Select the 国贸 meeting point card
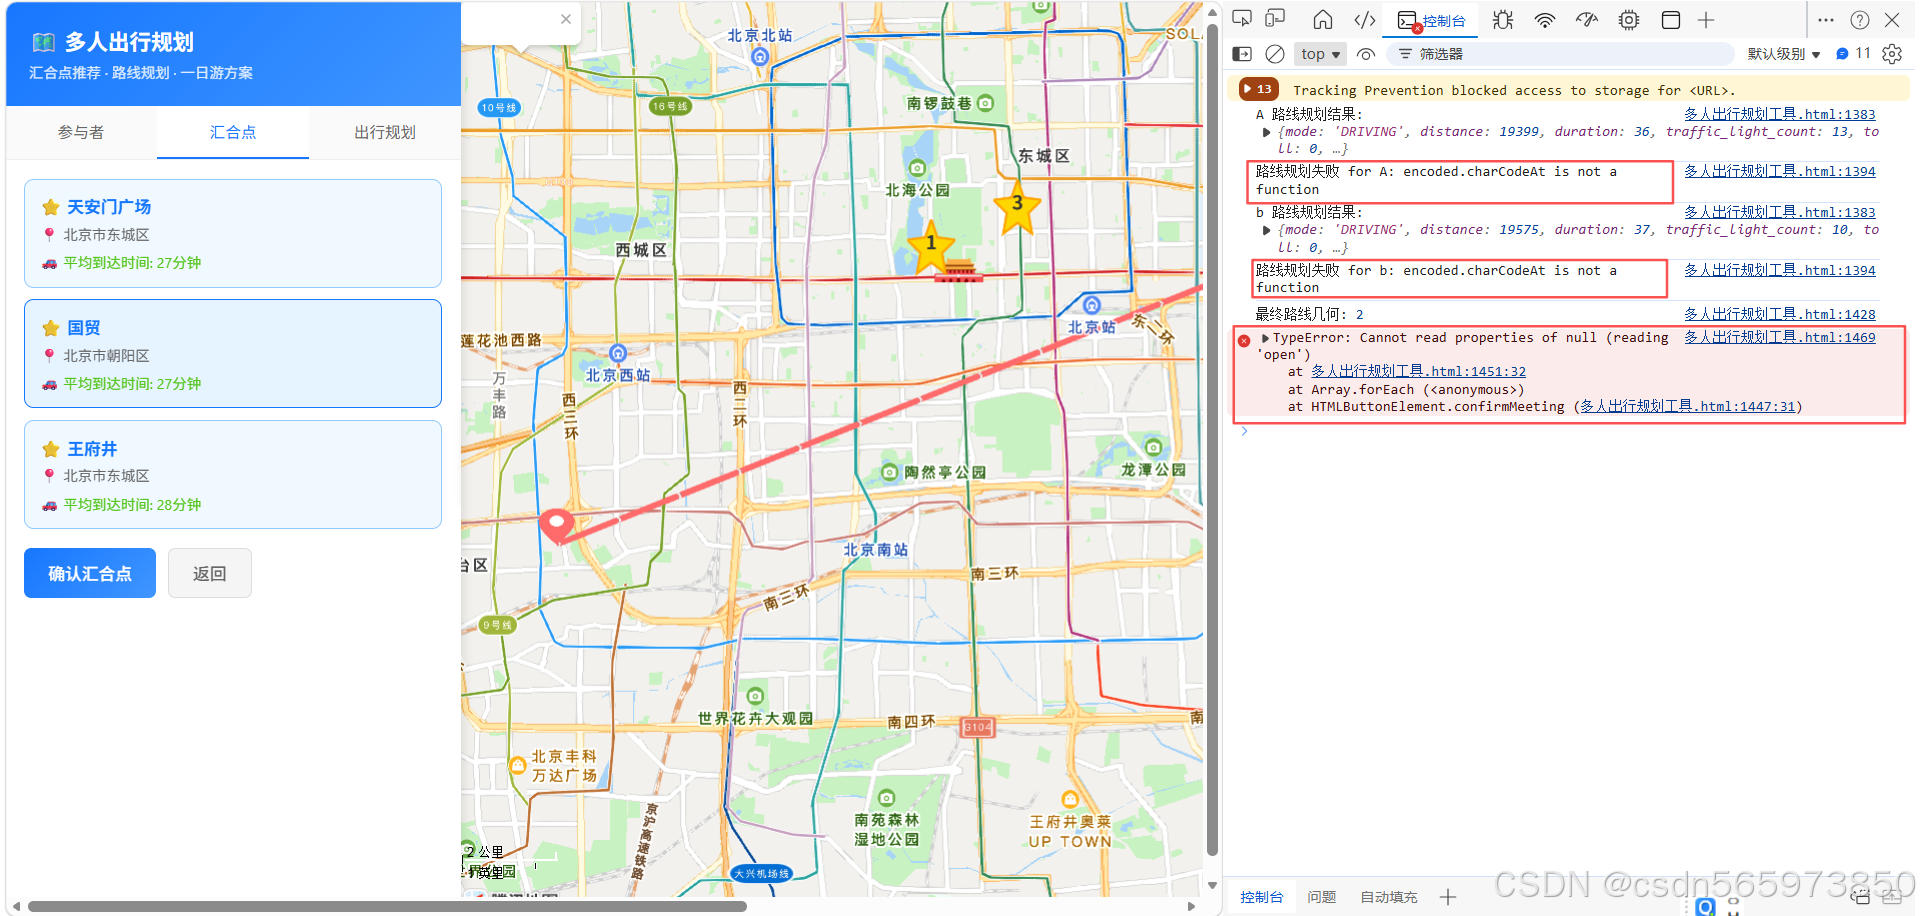The height and width of the screenshot is (916, 1920). pos(233,353)
